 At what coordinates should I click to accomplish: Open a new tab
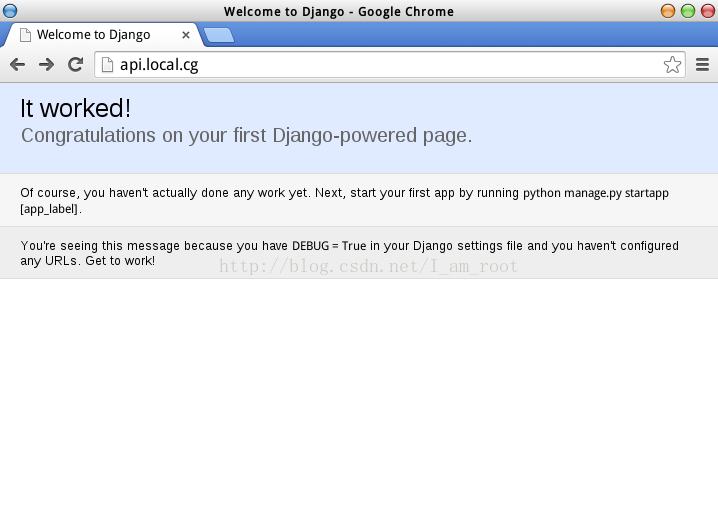tap(218, 35)
